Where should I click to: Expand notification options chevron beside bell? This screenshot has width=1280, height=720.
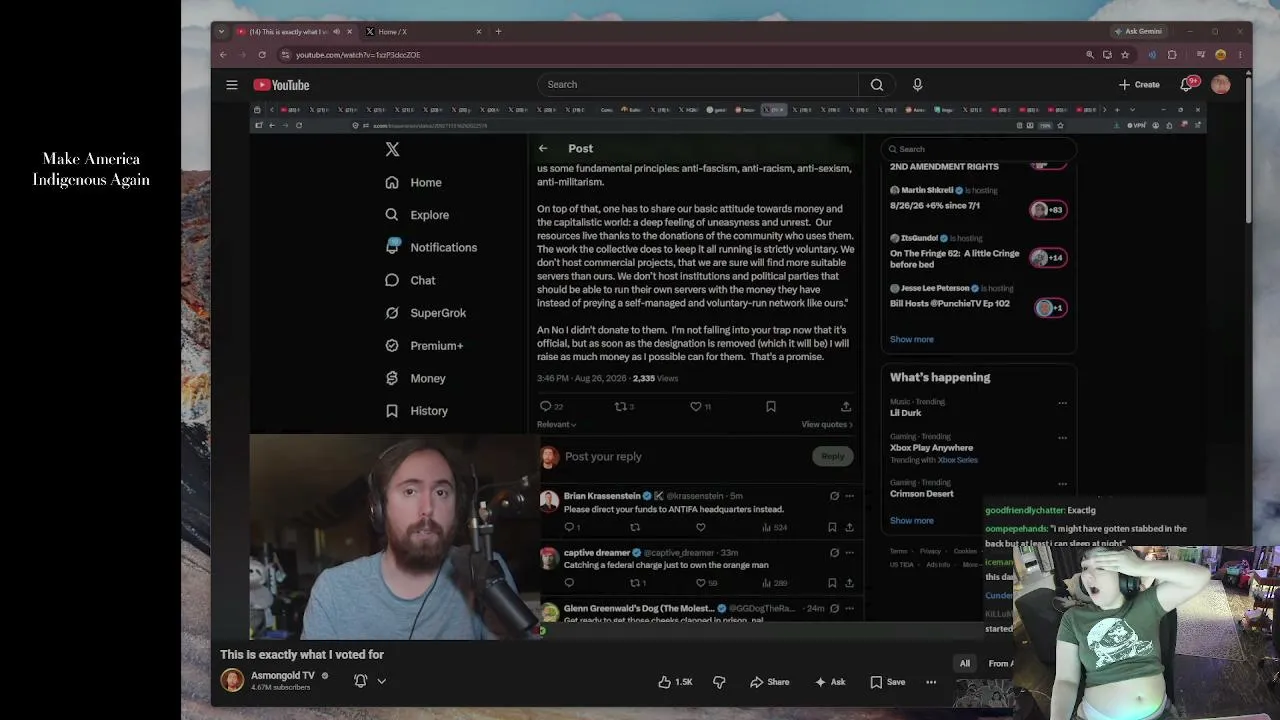click(x=381, y=681)
